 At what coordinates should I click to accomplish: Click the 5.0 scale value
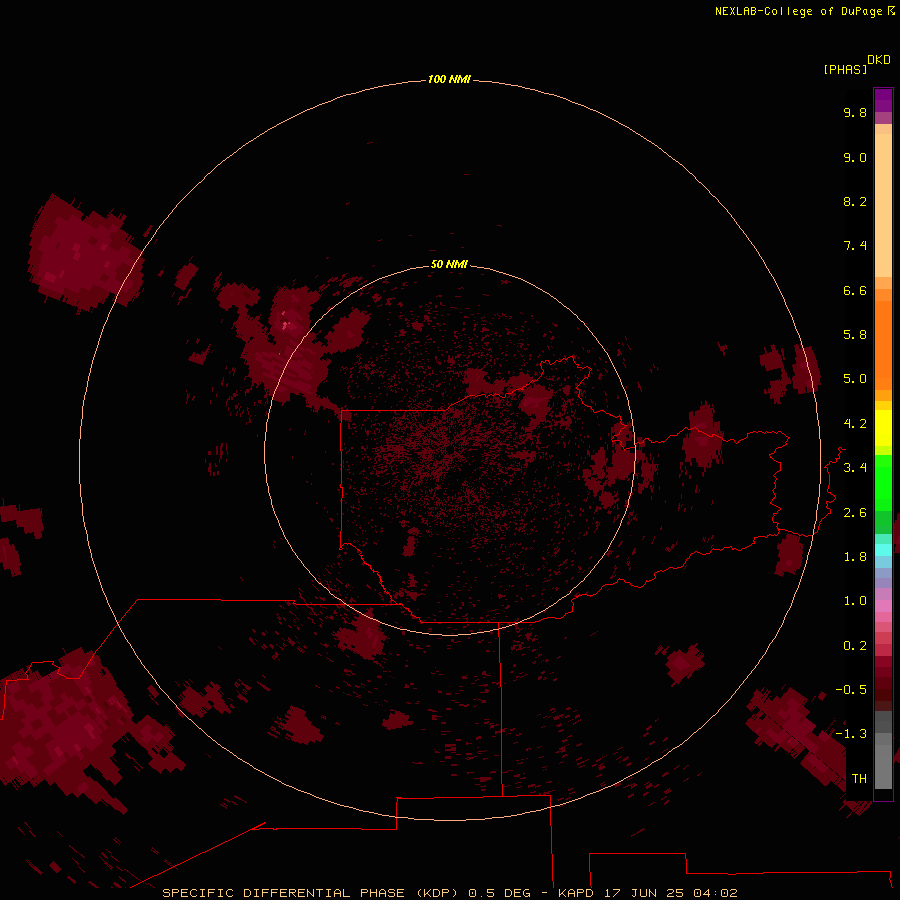[855, 379]
